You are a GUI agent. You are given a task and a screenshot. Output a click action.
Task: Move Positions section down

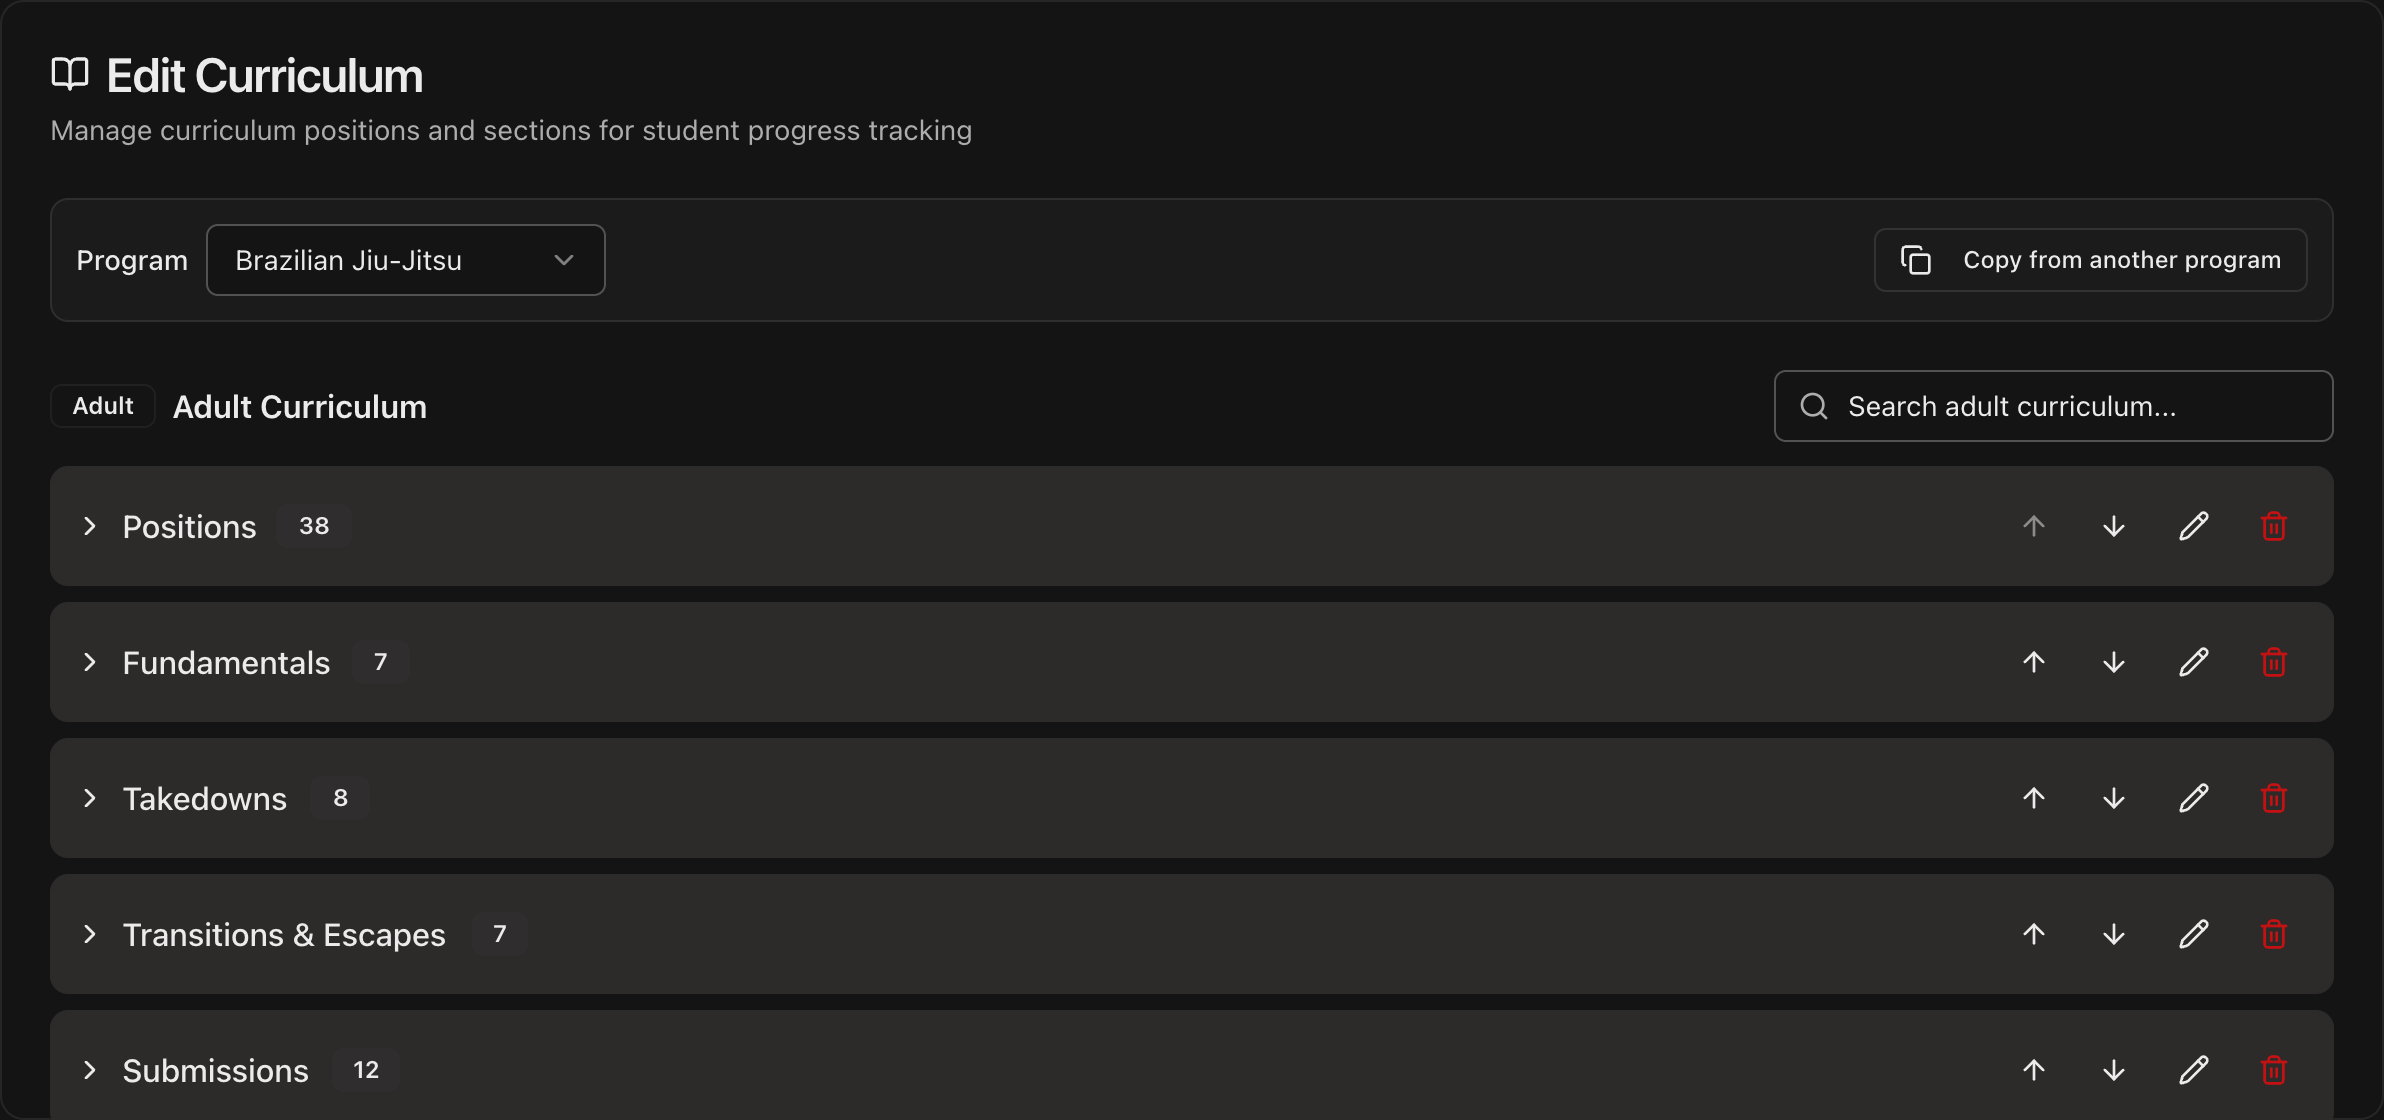click(x=2114, y=526)
